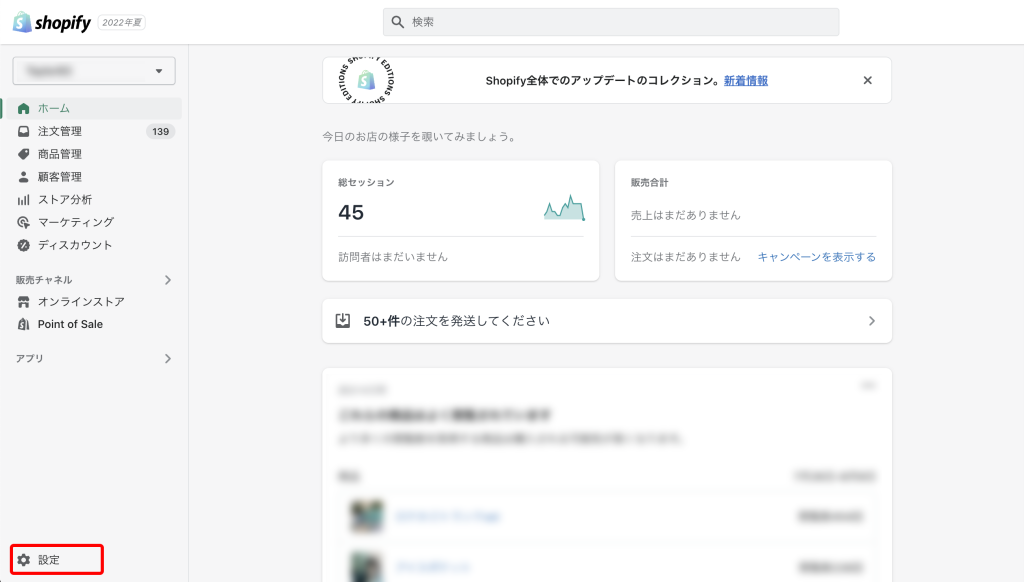Viewport: 1024px width, 582px height.
Task: Dismiss the Shopify Editions banner
Action: click(867, 81)
